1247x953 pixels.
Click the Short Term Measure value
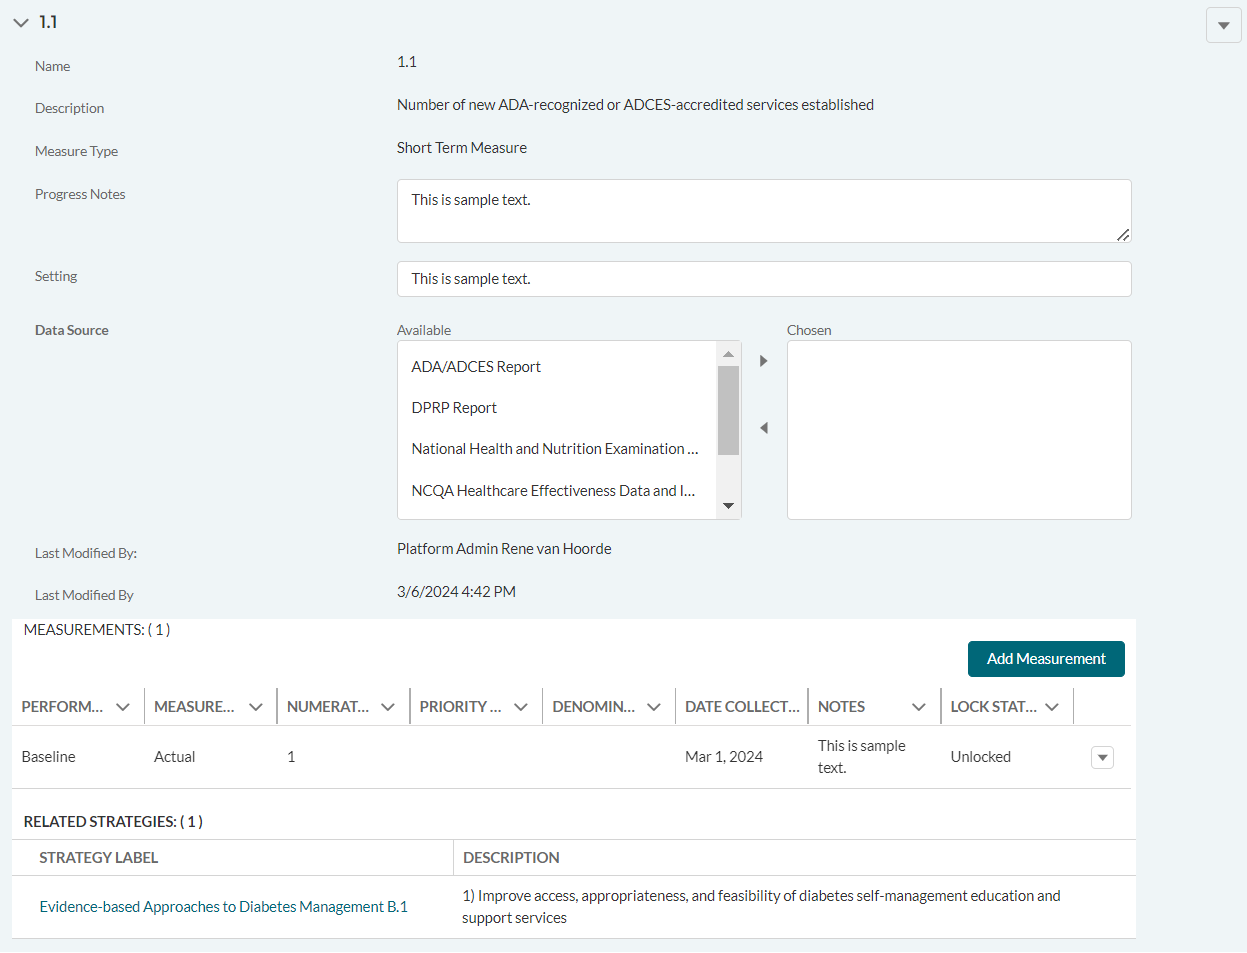462,148
